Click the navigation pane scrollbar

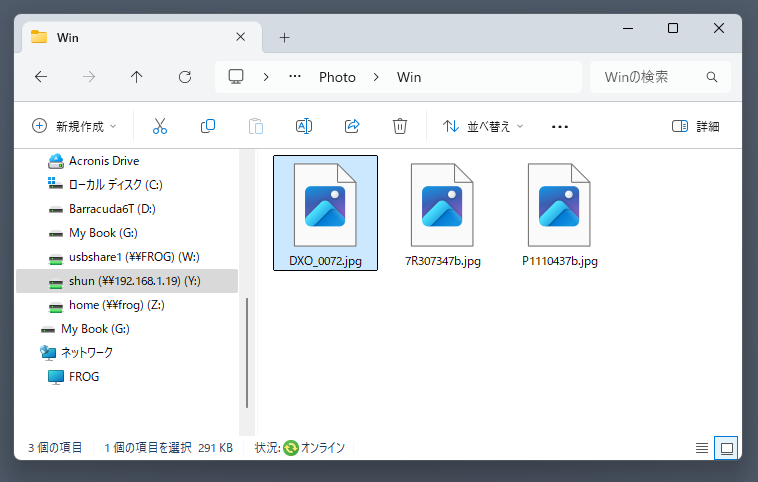[247, 353]
